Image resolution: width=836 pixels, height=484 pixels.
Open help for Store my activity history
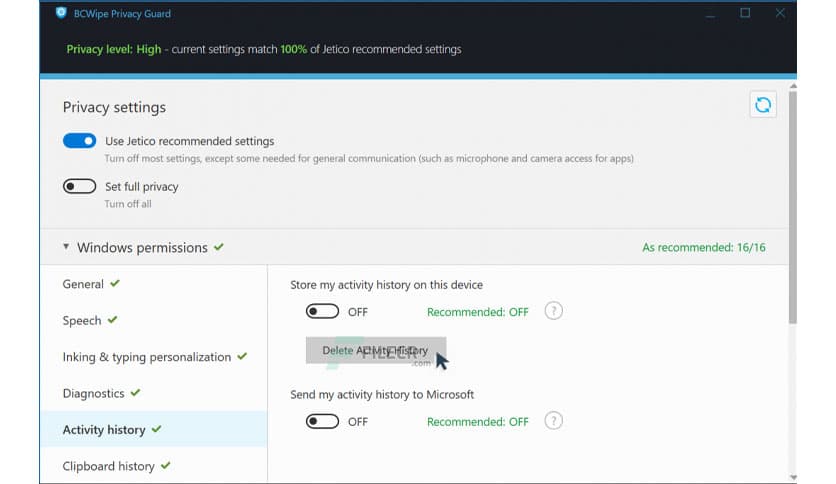point(553,311)
